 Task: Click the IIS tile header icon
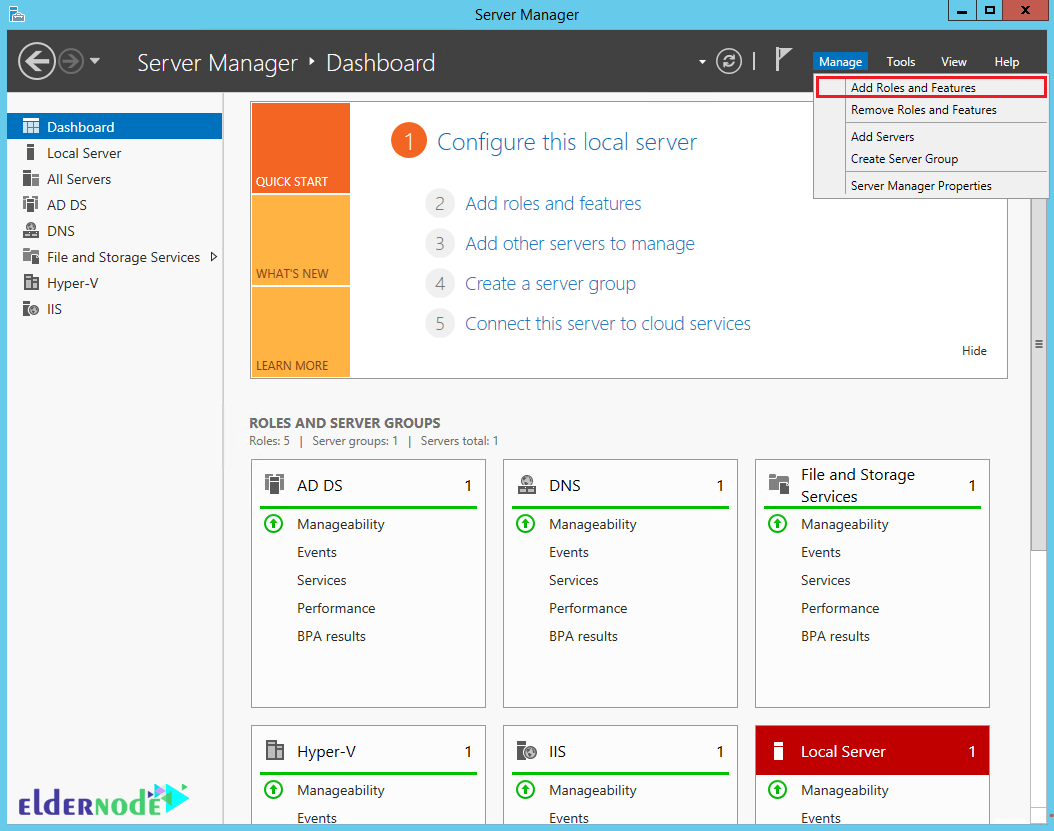pos(527,750)
